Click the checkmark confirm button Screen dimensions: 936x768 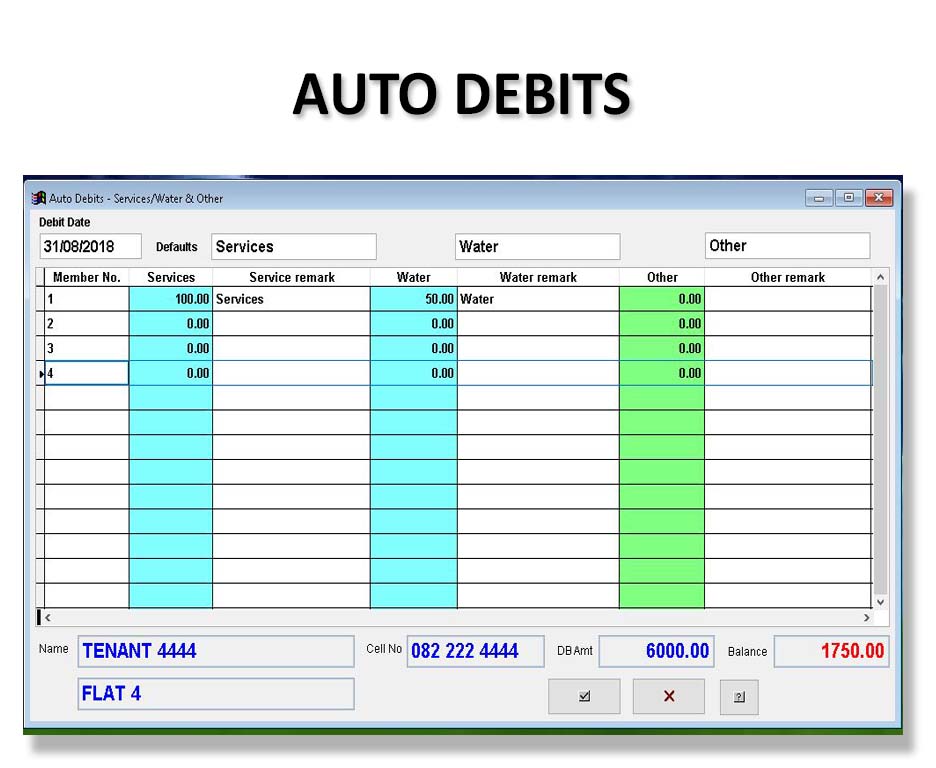tap(584, 697)
